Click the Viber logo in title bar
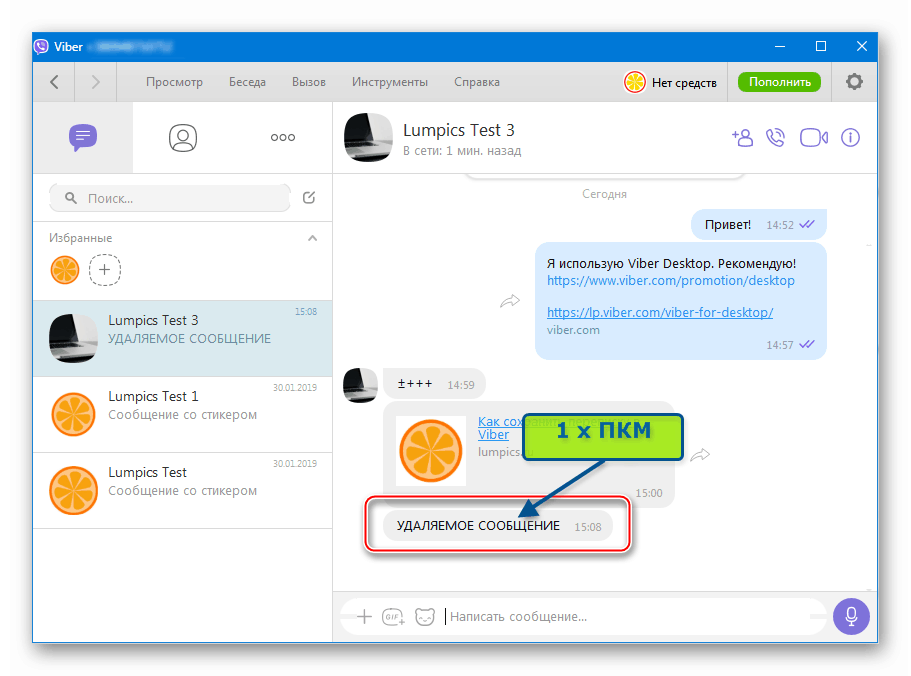This screenshot has height=676, width=911. click(x=41, y=46)
